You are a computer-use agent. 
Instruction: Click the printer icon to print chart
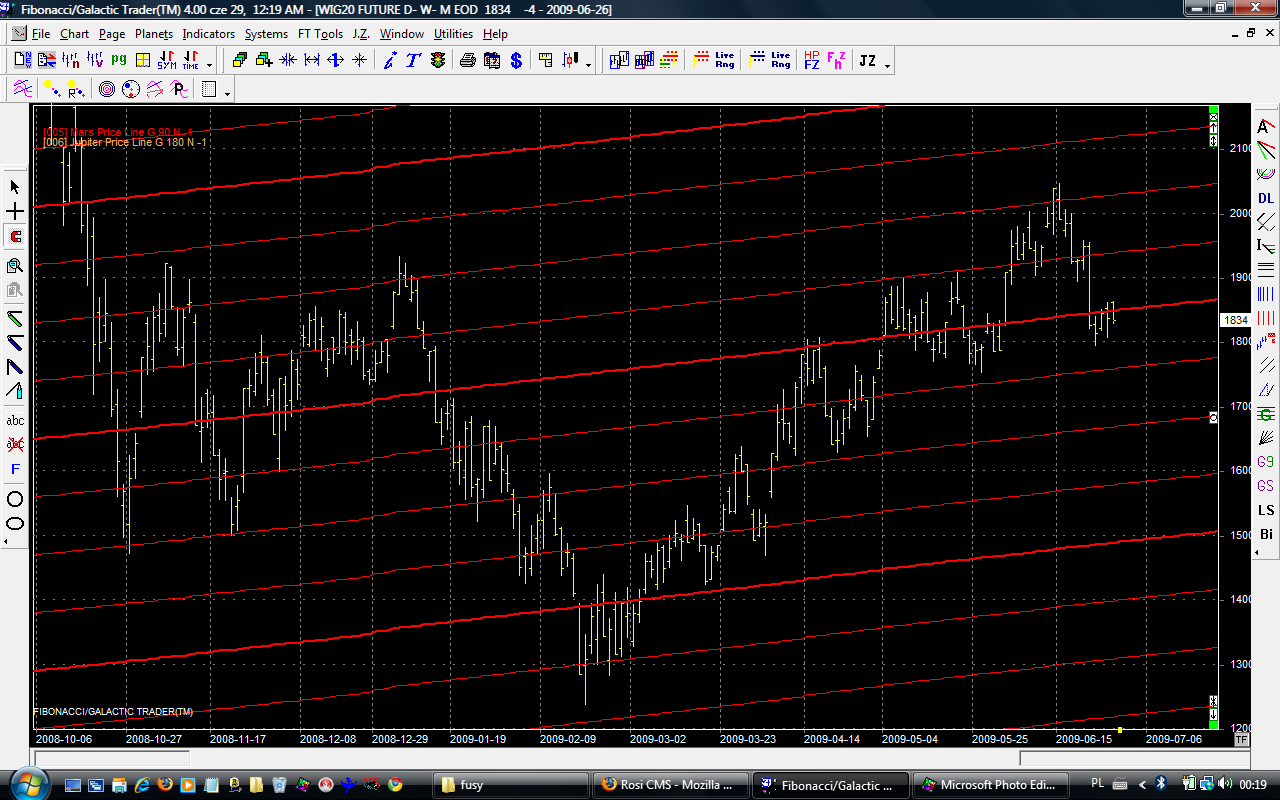tap(467, 60)
